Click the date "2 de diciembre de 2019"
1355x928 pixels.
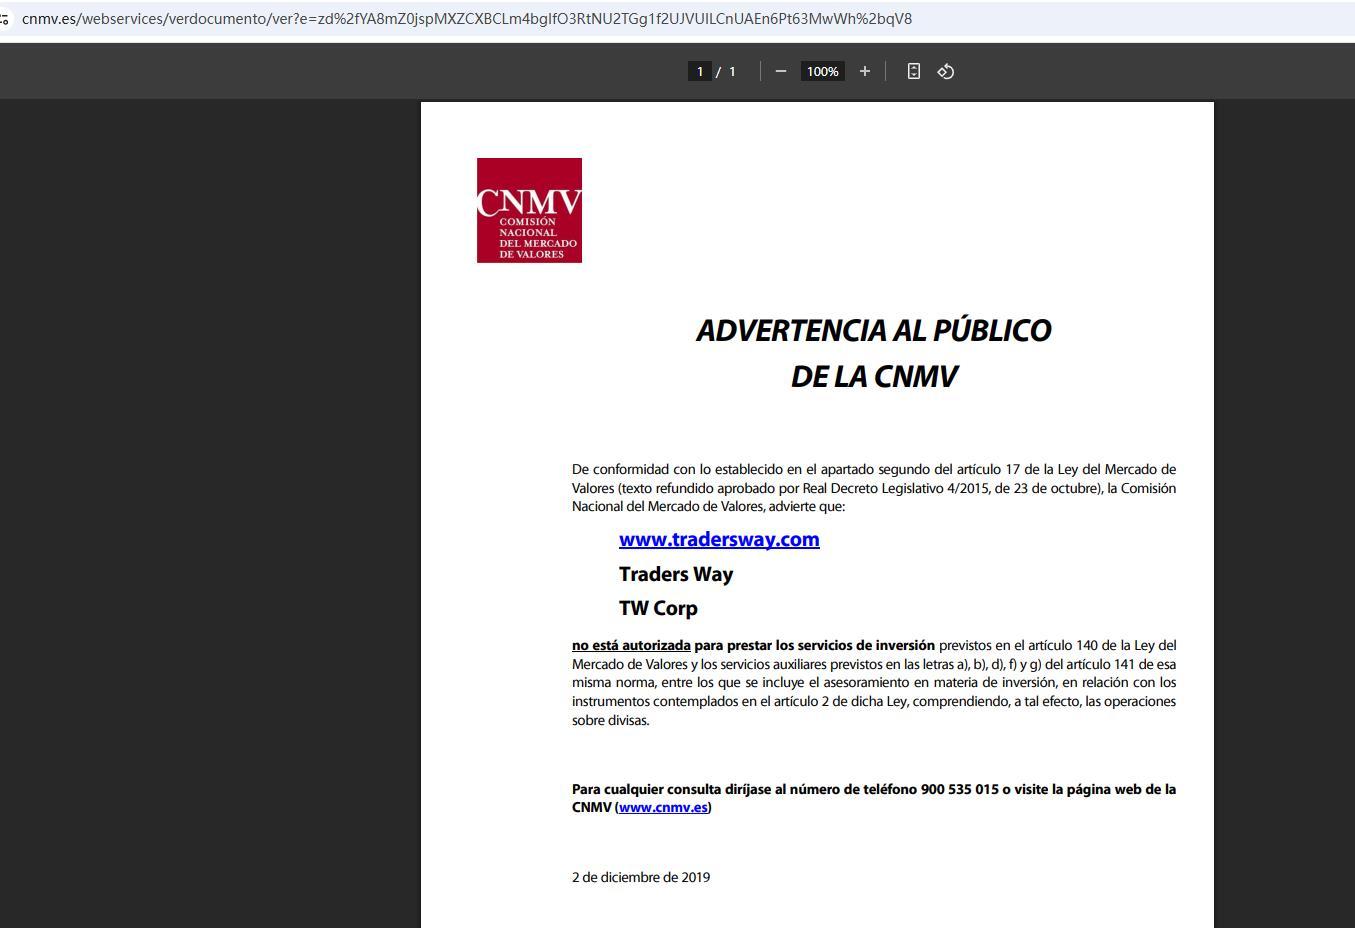pos(641,877)
